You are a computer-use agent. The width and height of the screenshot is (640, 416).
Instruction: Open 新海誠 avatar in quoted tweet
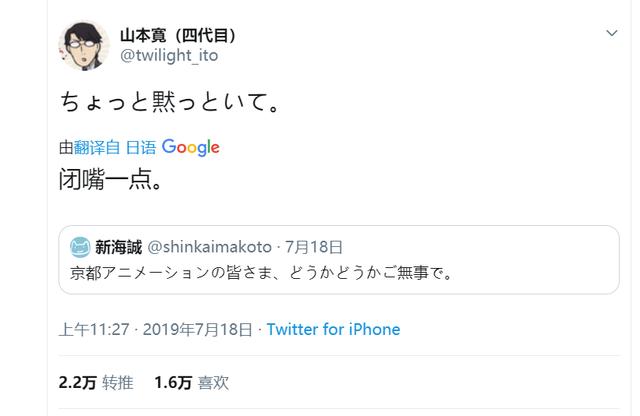pyautogui.click(x=80, y=247)
